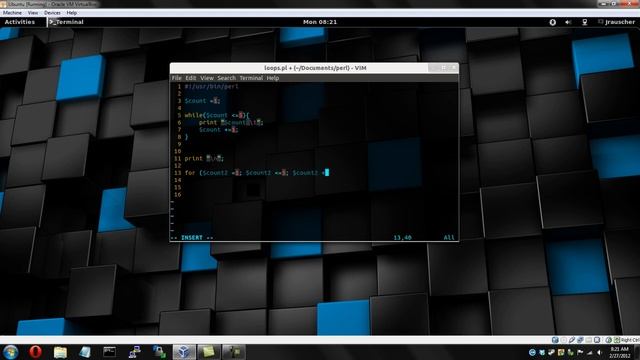640x360 pixels.
Task: Open the jrauscher user menu
Action: pos(616,22)
